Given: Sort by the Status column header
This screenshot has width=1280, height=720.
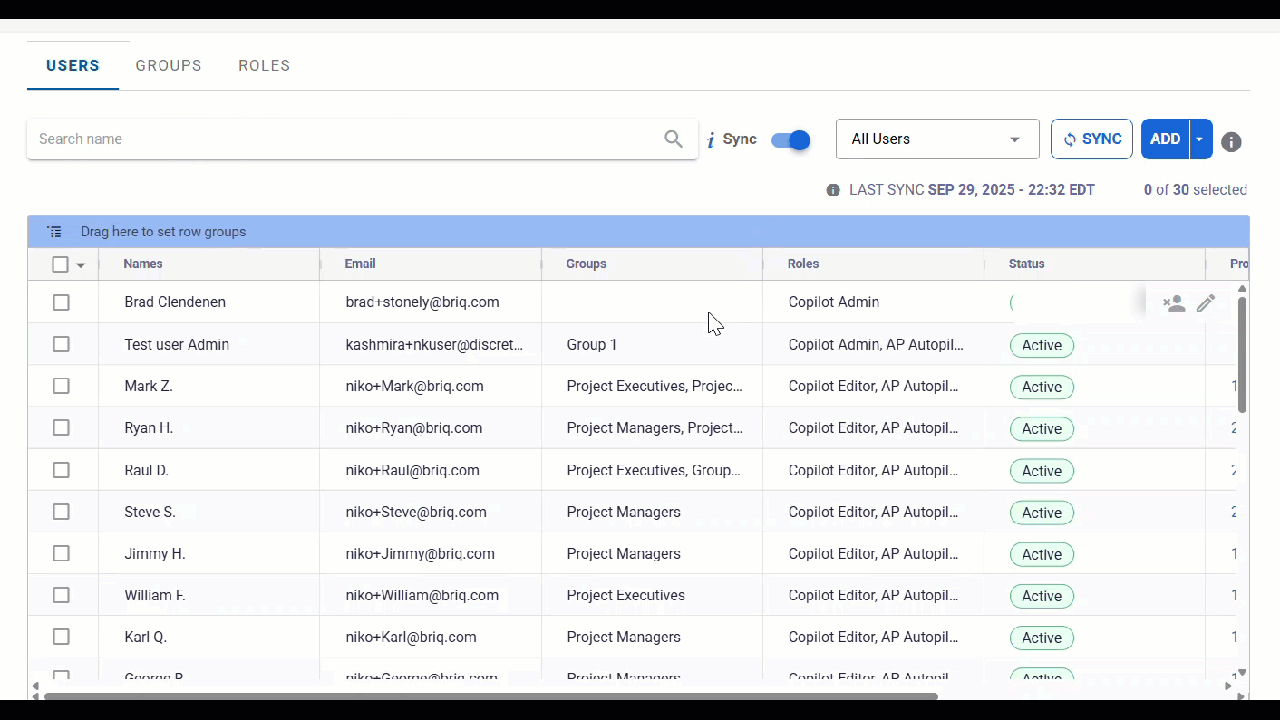Looking at the screenshot, I should point(1026,264).
